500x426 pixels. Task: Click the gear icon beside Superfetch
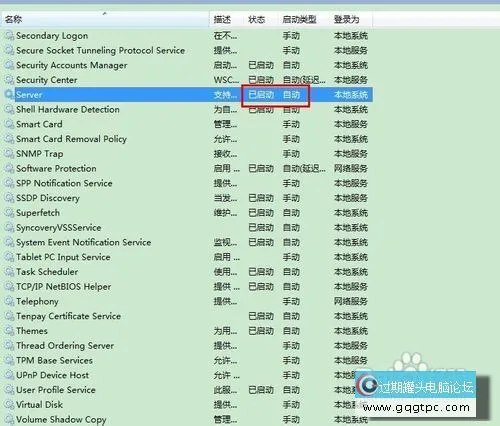tap(9, 213)
